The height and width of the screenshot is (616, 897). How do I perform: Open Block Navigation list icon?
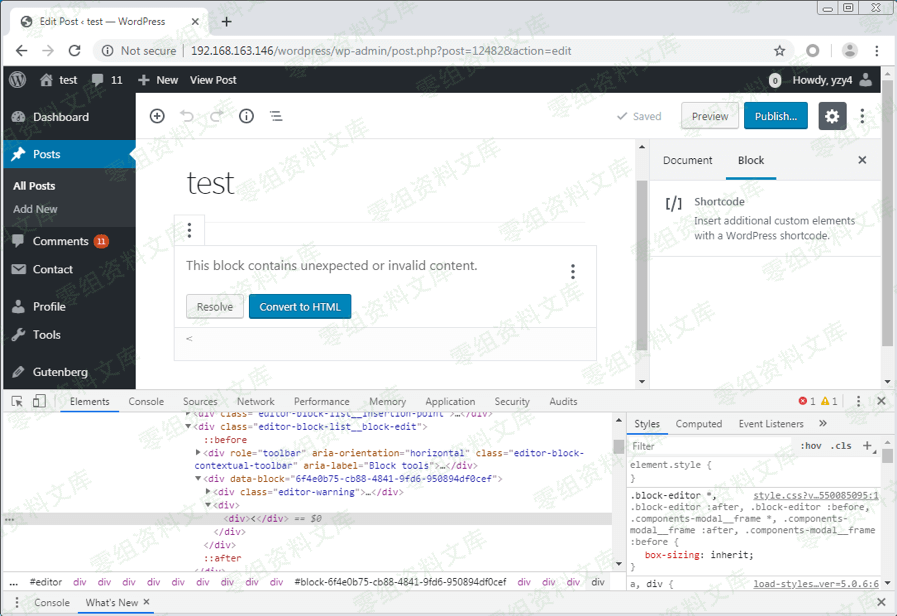click(x=276, y=116)
